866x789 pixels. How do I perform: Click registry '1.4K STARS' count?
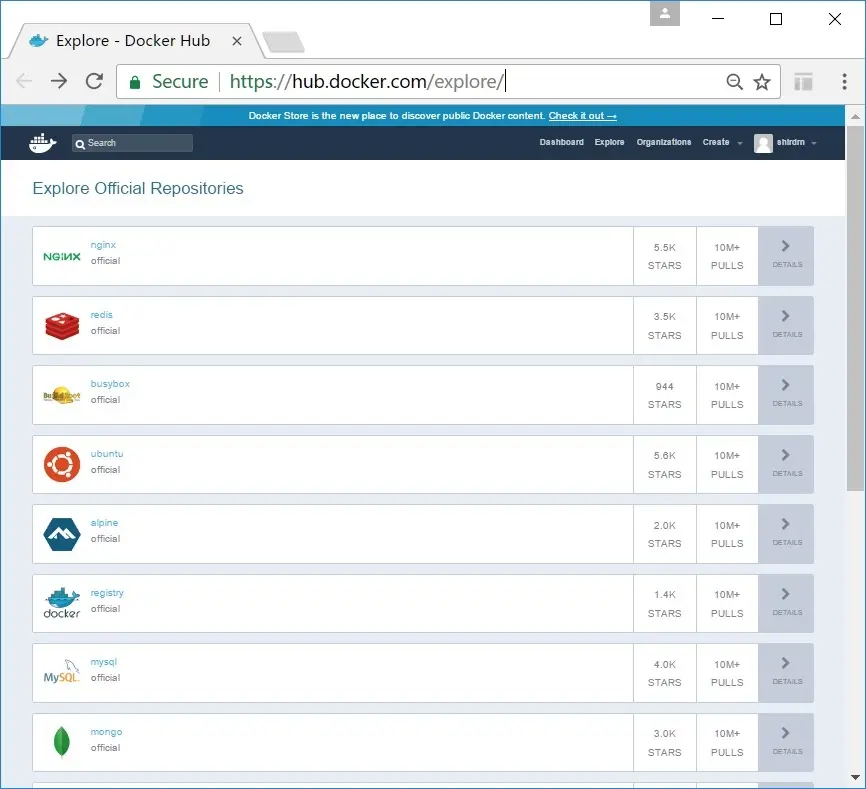pyautogui.click(x=664, y=604)
